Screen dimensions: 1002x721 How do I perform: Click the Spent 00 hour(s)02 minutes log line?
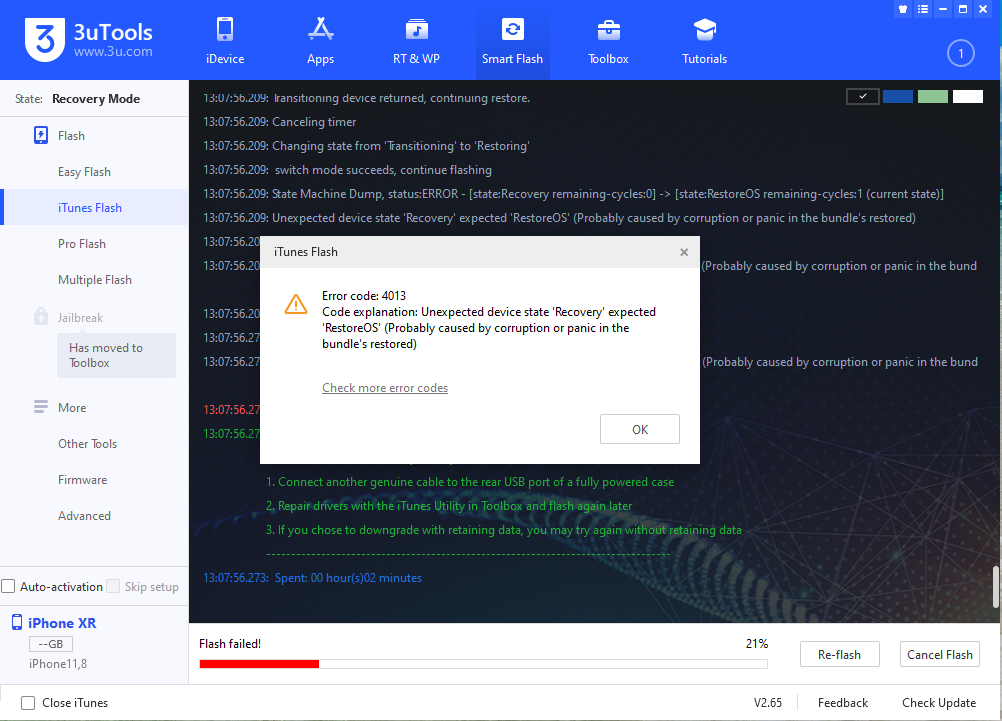point(312,578)
